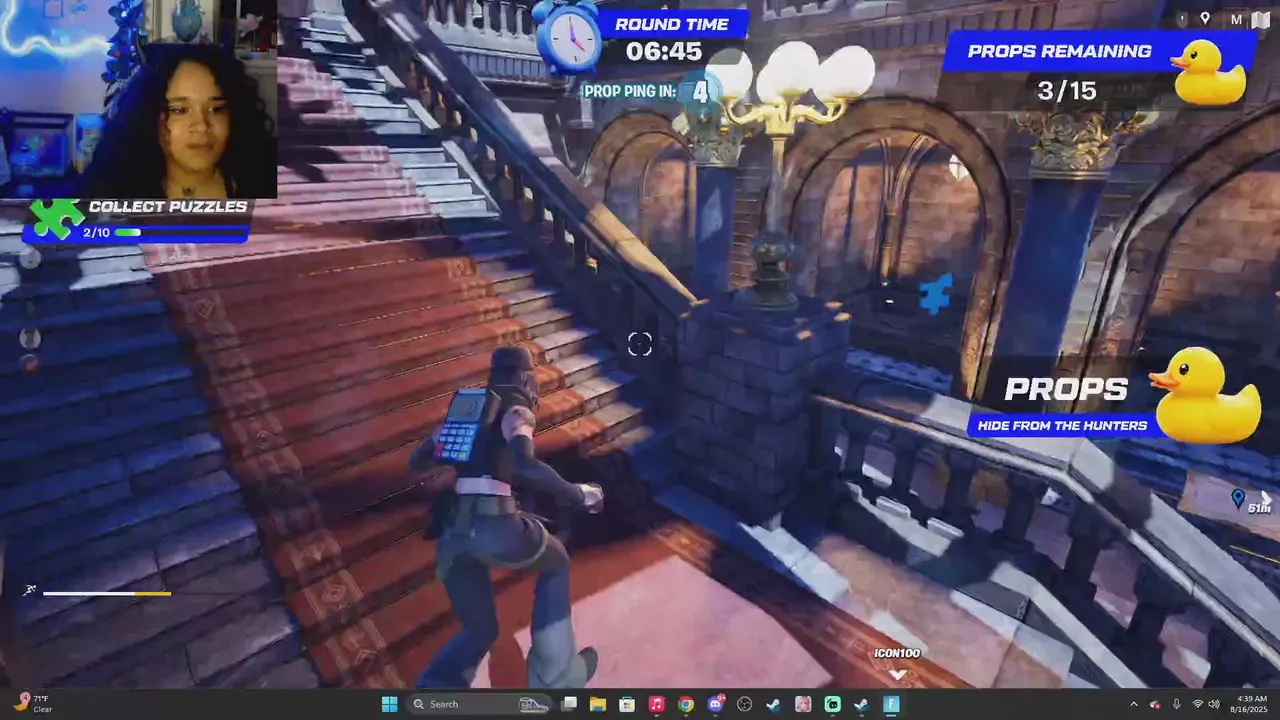Open the first Steam taskbar icon
Viewport: 1280px width, 720px height.
773,704
